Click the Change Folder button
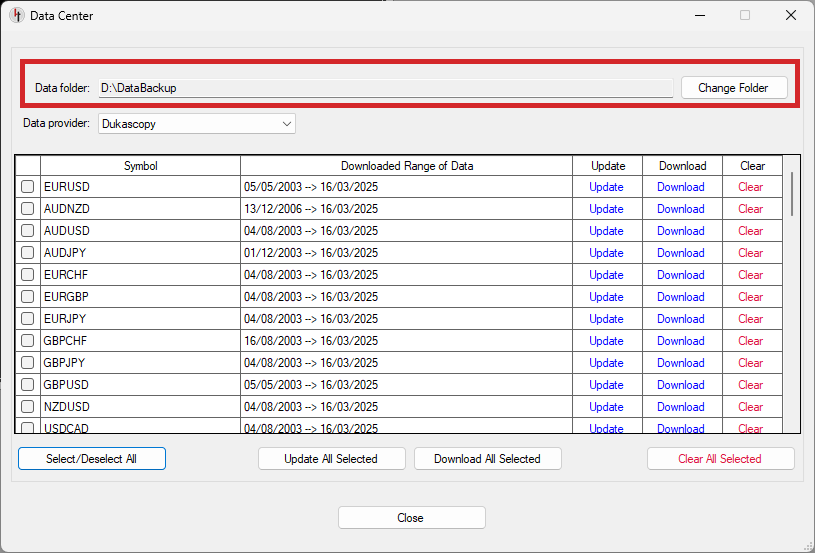The width and height of the screenshot is (815, 553). click(x=734, y=88)
